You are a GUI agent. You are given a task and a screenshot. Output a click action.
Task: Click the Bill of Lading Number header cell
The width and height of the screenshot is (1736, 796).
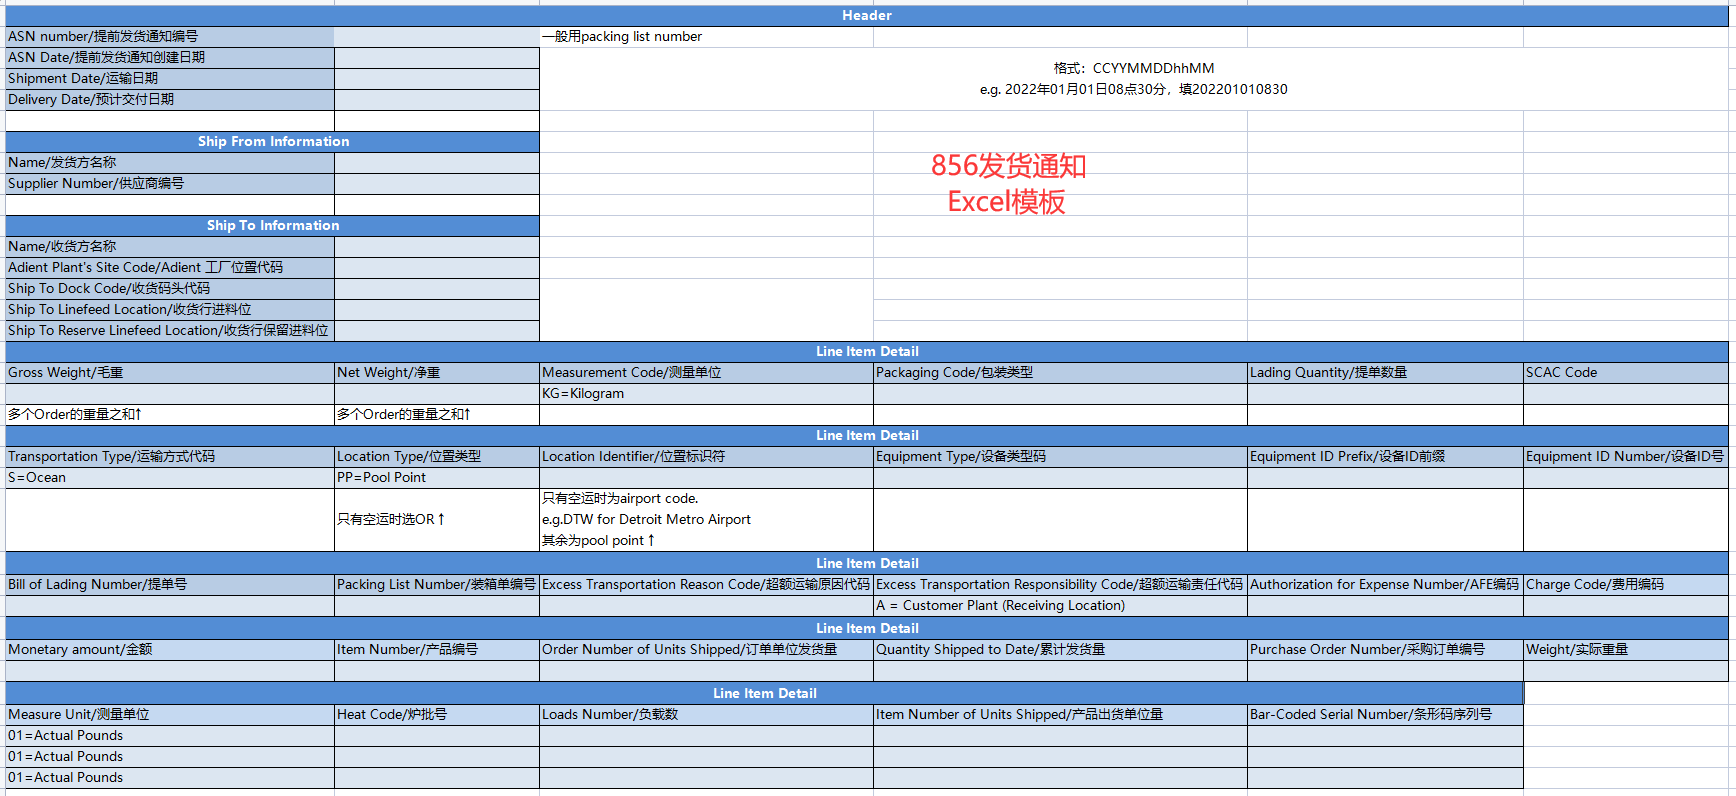click(169, 584)
